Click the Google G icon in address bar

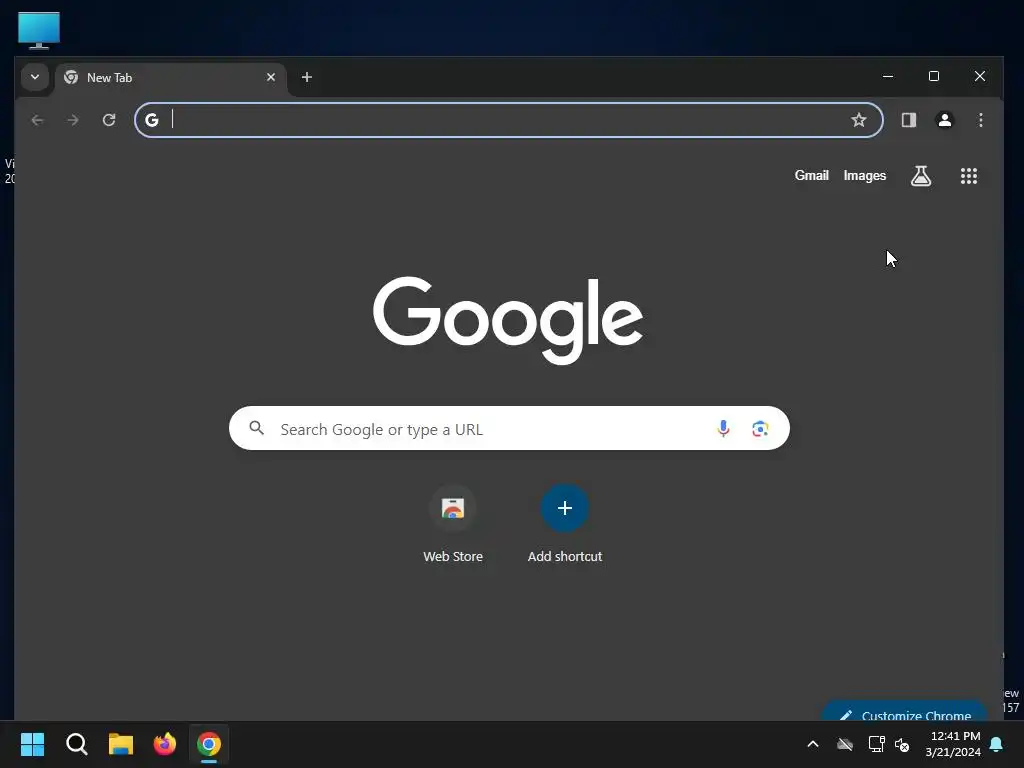coord(152,120)
